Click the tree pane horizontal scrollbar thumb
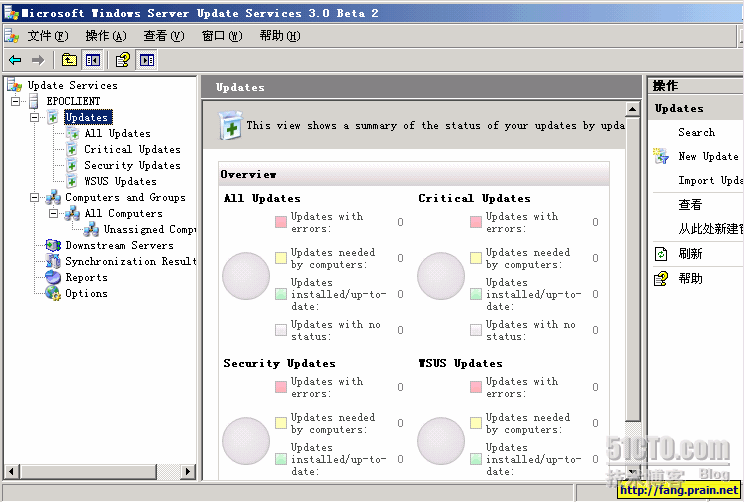Screen dimensions: 744x502 [88, 472]
